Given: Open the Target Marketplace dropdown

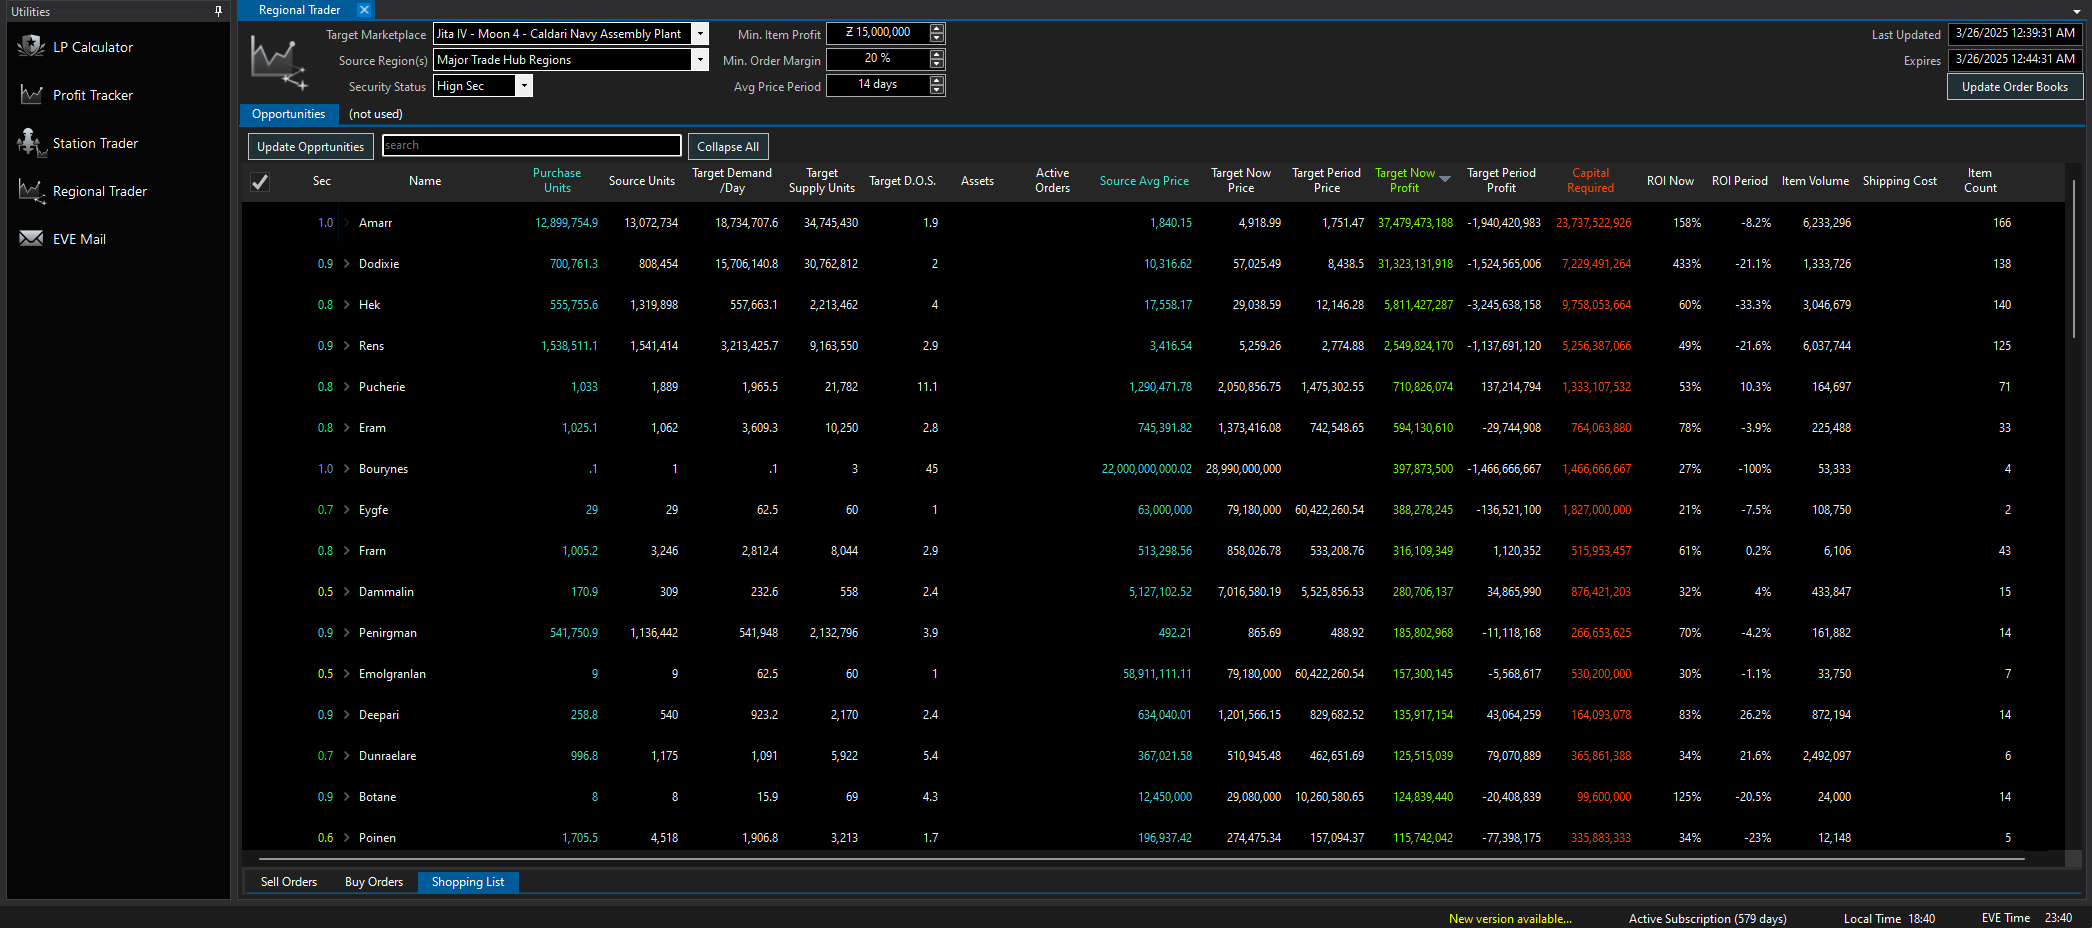Looking at the screenshot, I should 700,33.
